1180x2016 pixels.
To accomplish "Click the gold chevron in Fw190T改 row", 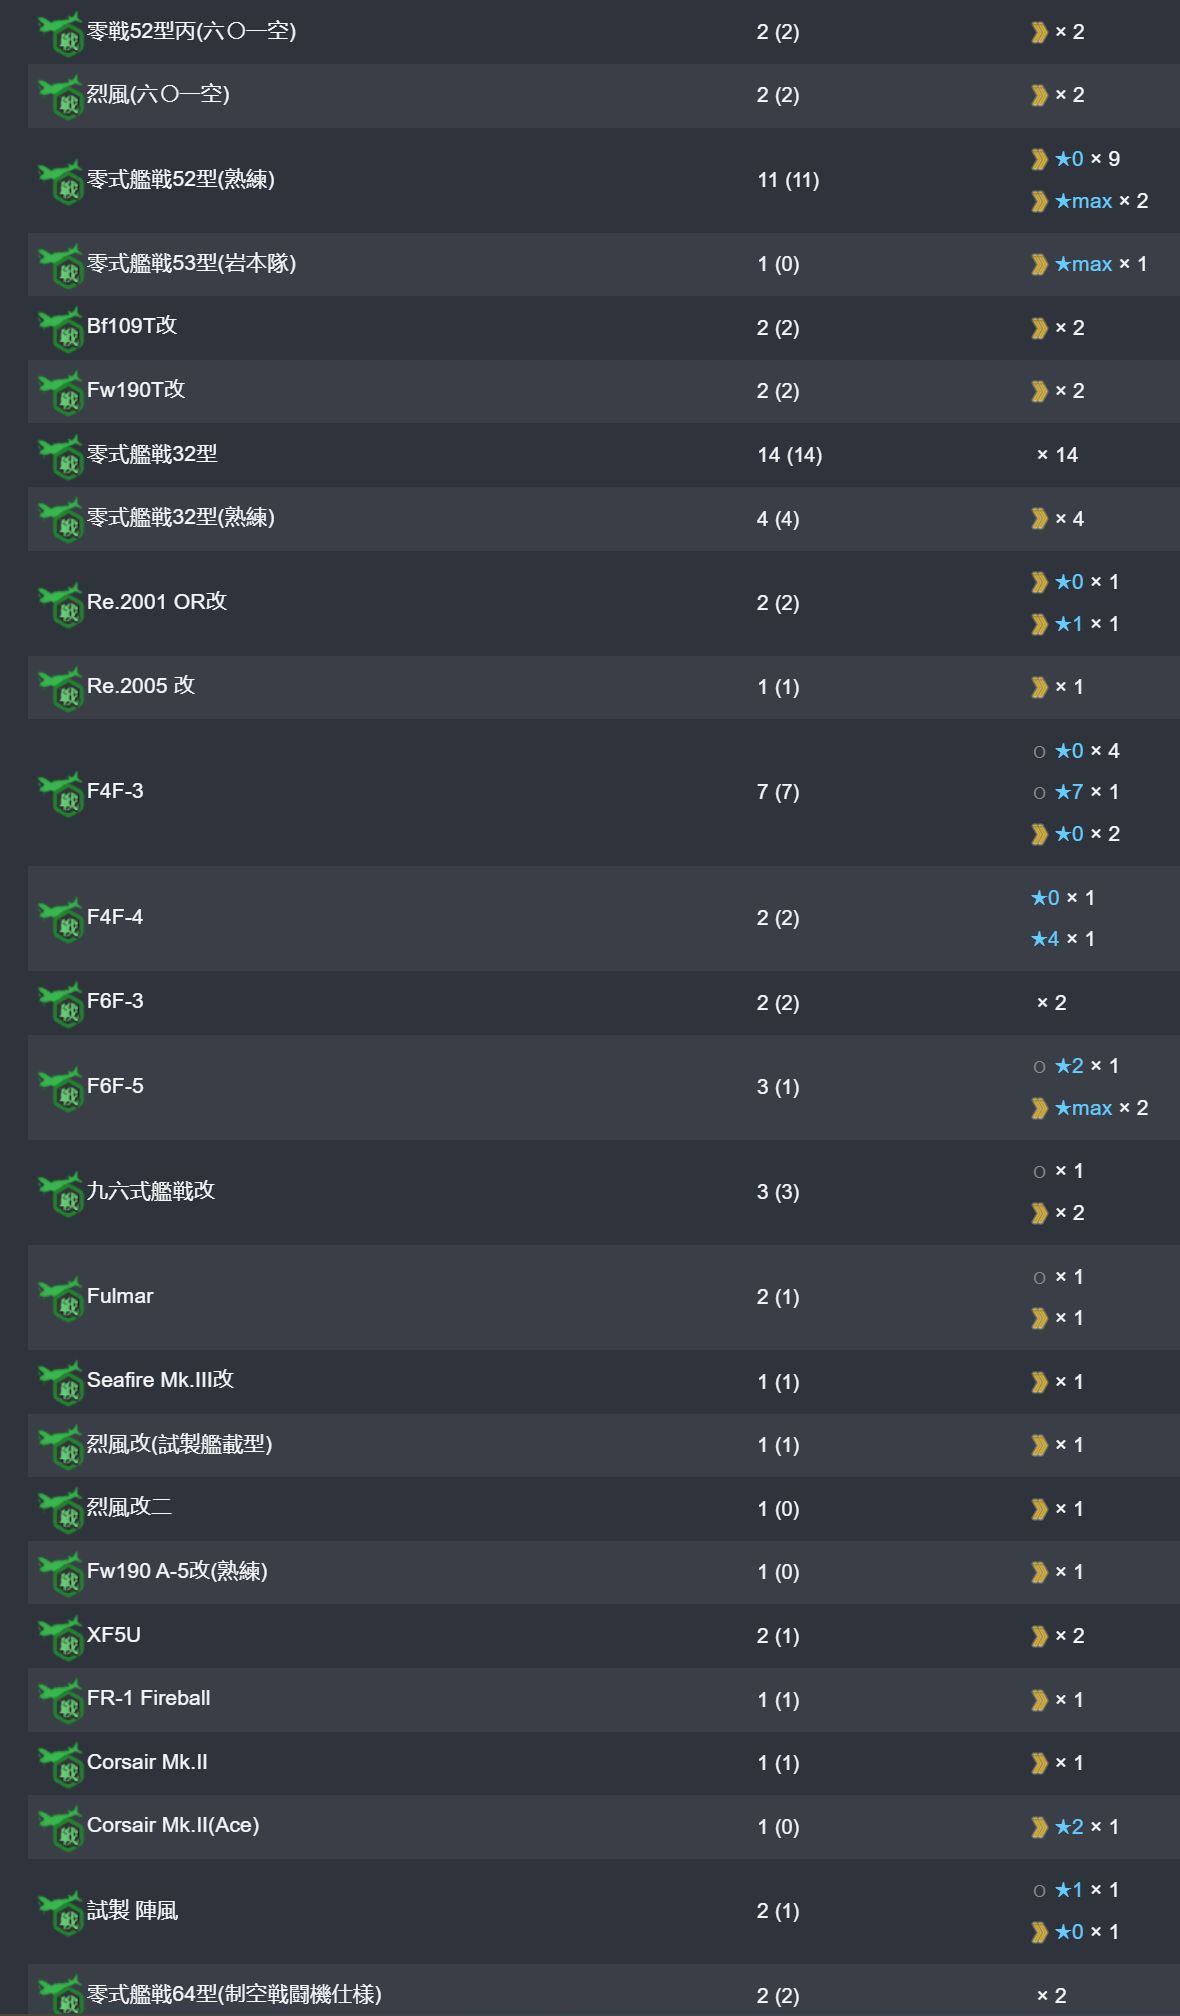I will pos(1040,391).
